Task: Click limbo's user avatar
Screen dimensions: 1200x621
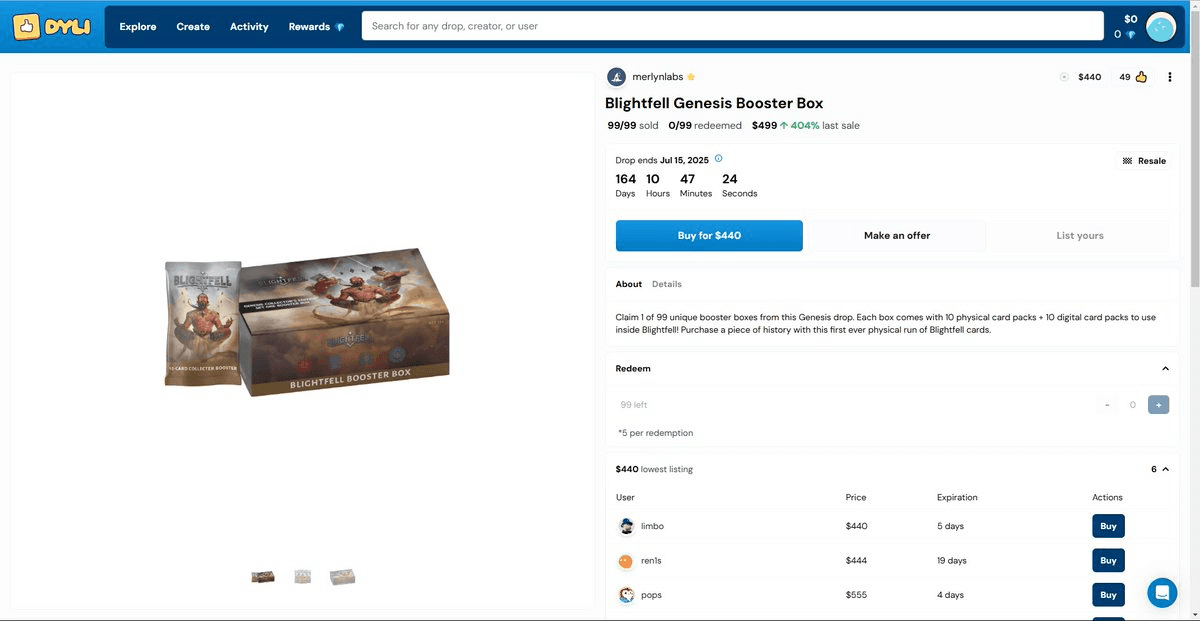Action: click(626, 526)
